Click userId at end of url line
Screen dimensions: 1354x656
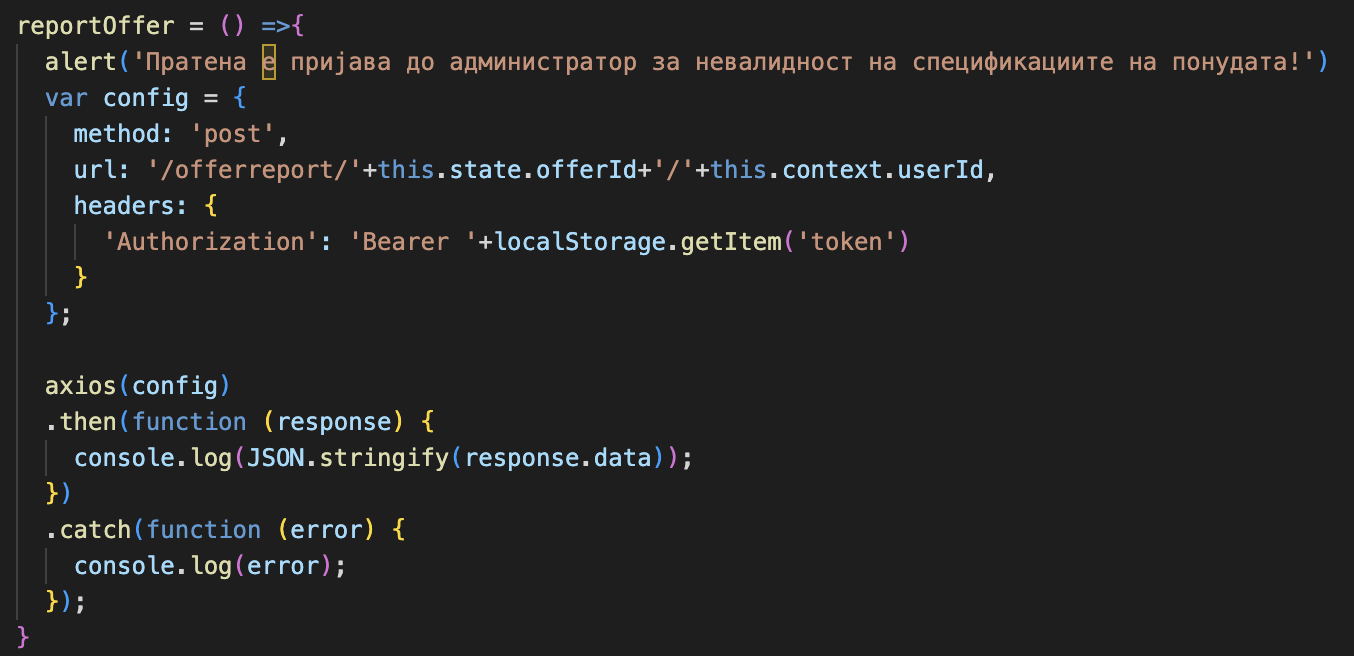point(942,170)
